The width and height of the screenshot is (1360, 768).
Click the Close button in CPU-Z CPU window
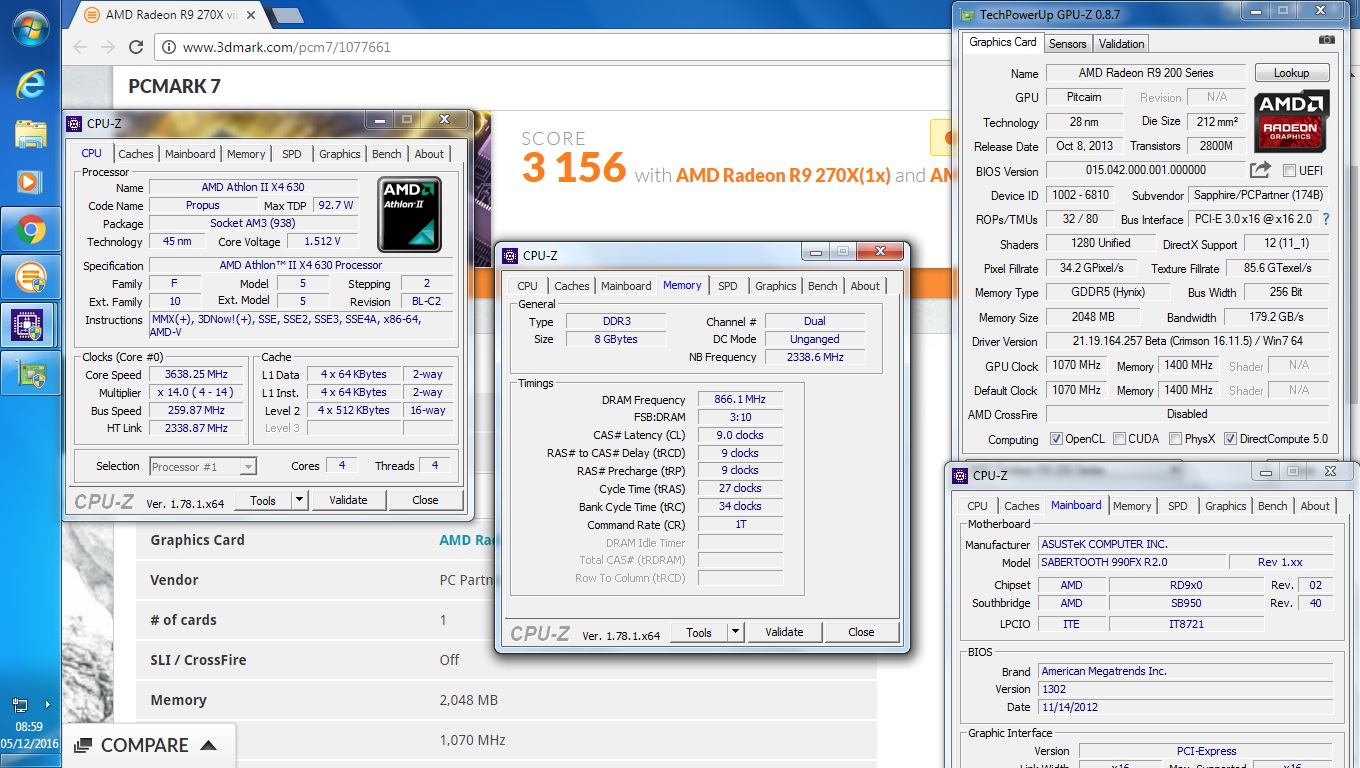(x=425, y=500)
